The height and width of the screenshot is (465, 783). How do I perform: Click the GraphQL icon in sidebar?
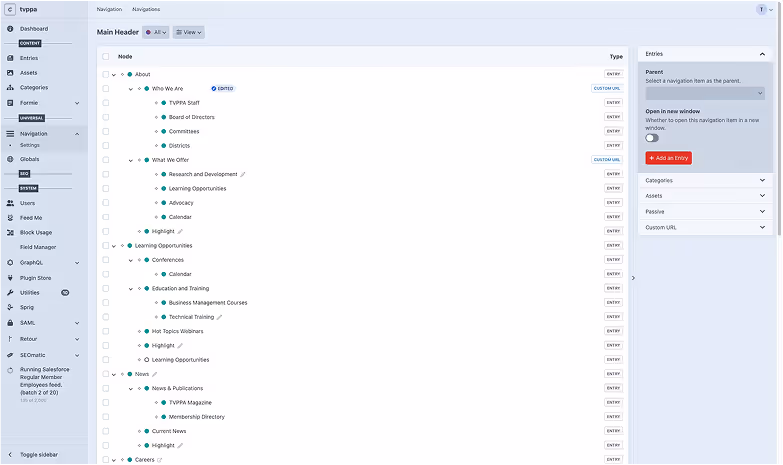pyautogui.click(x=10, y=263)
